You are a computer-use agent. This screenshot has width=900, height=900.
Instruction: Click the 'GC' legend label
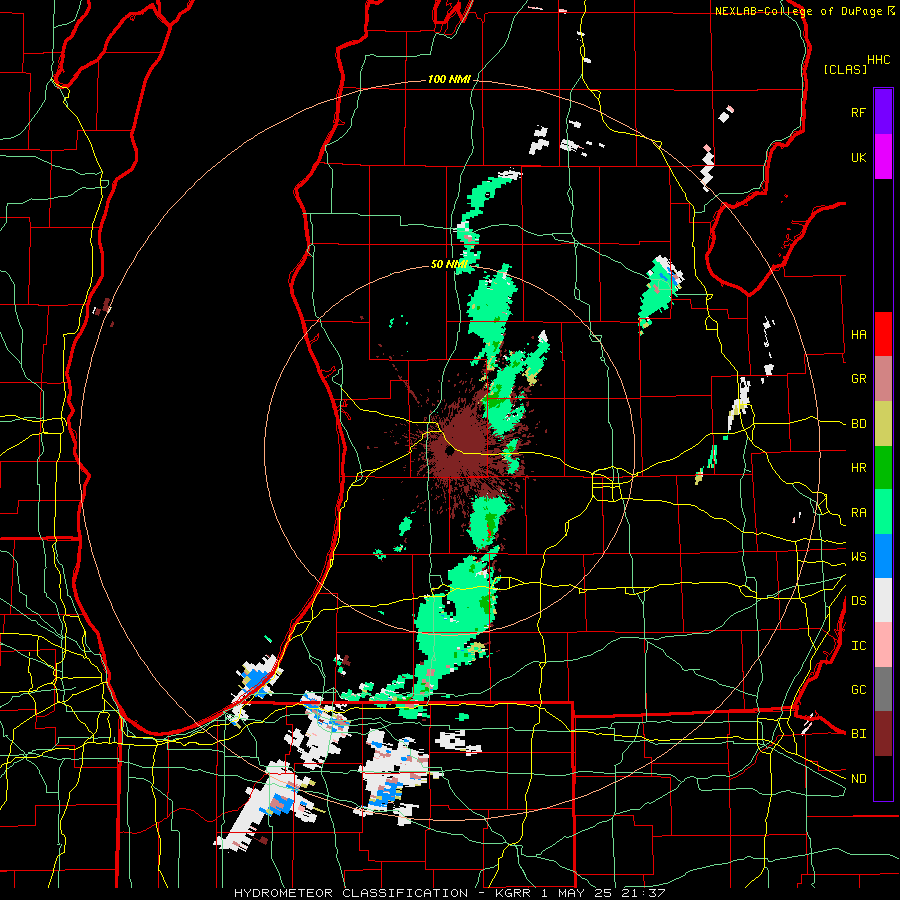(858, 690)
